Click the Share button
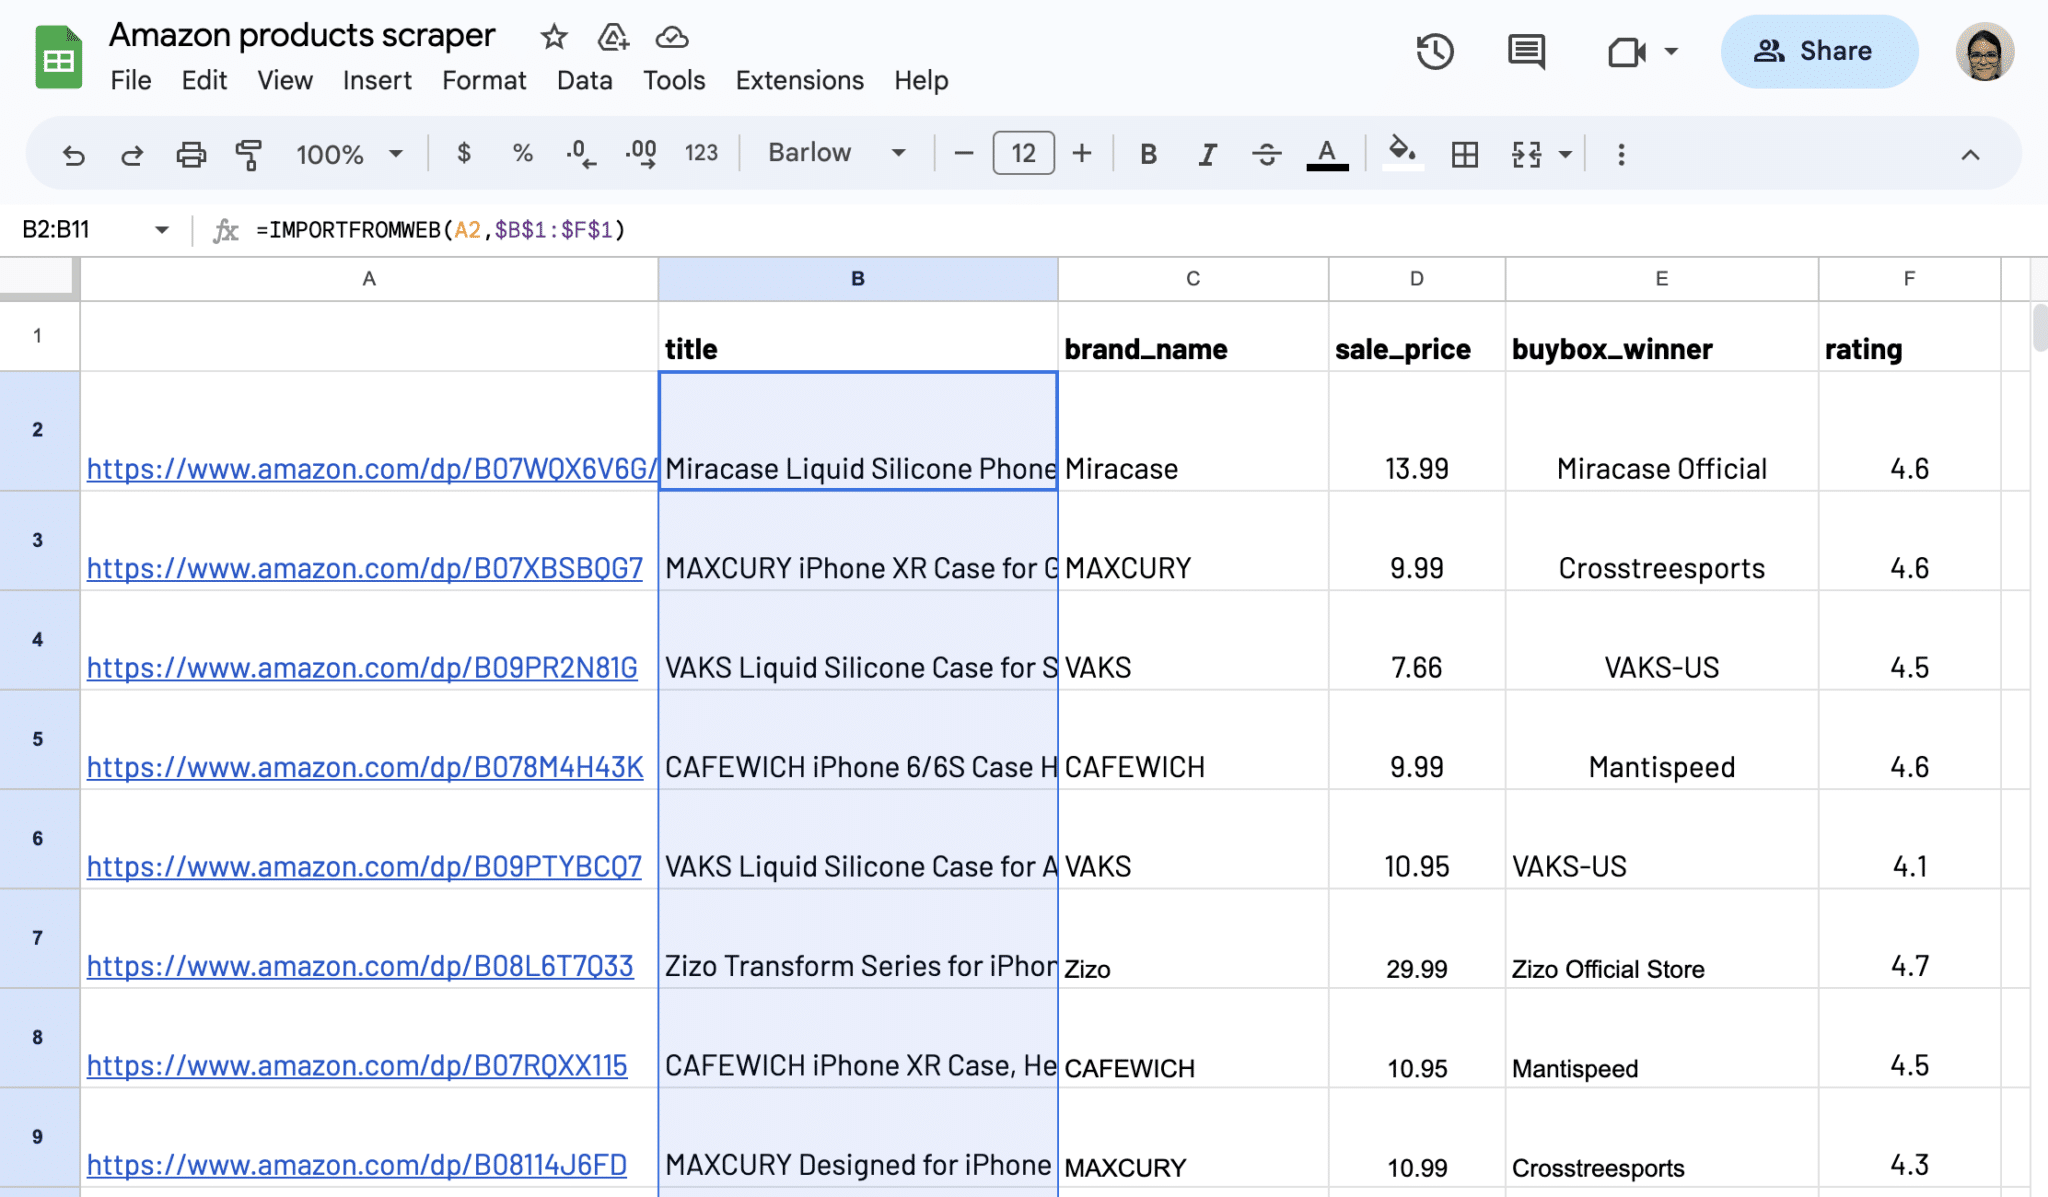 (1820, 51)
